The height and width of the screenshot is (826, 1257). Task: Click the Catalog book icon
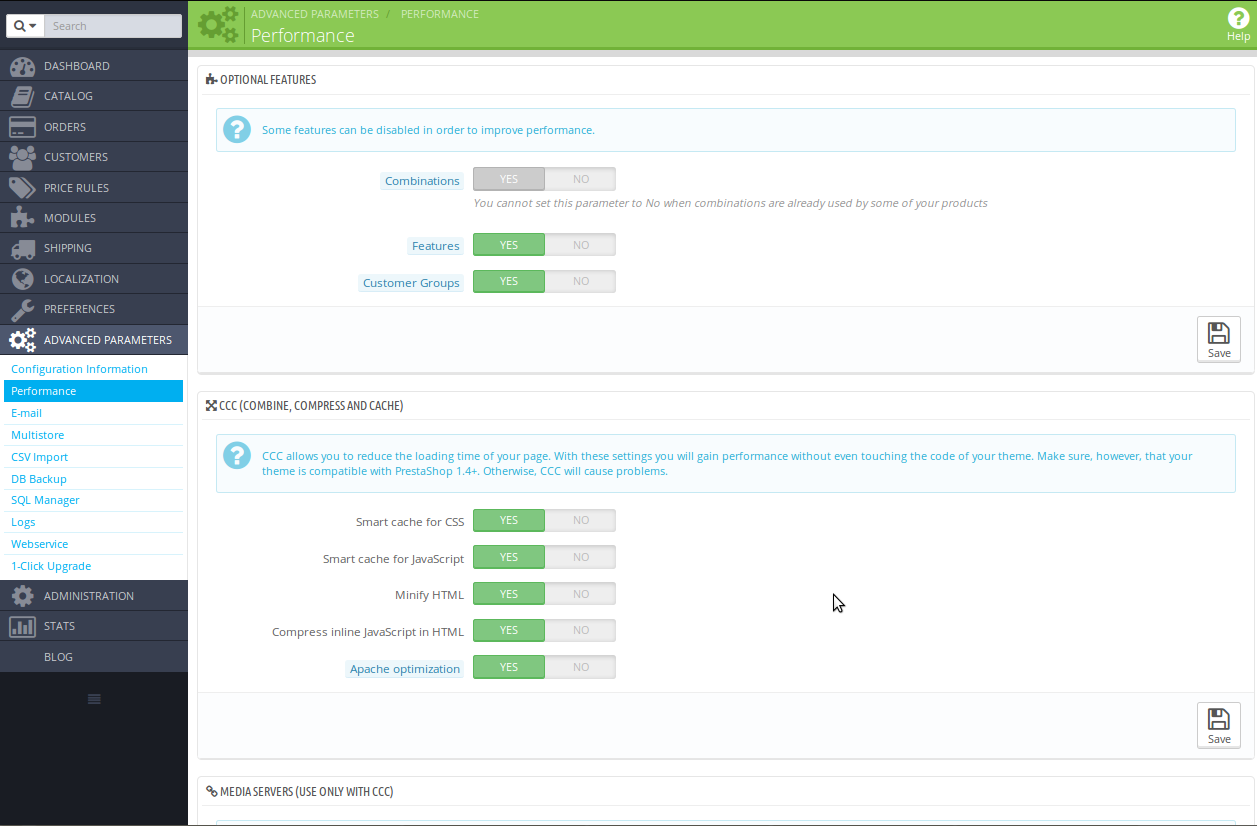point(22,96)
